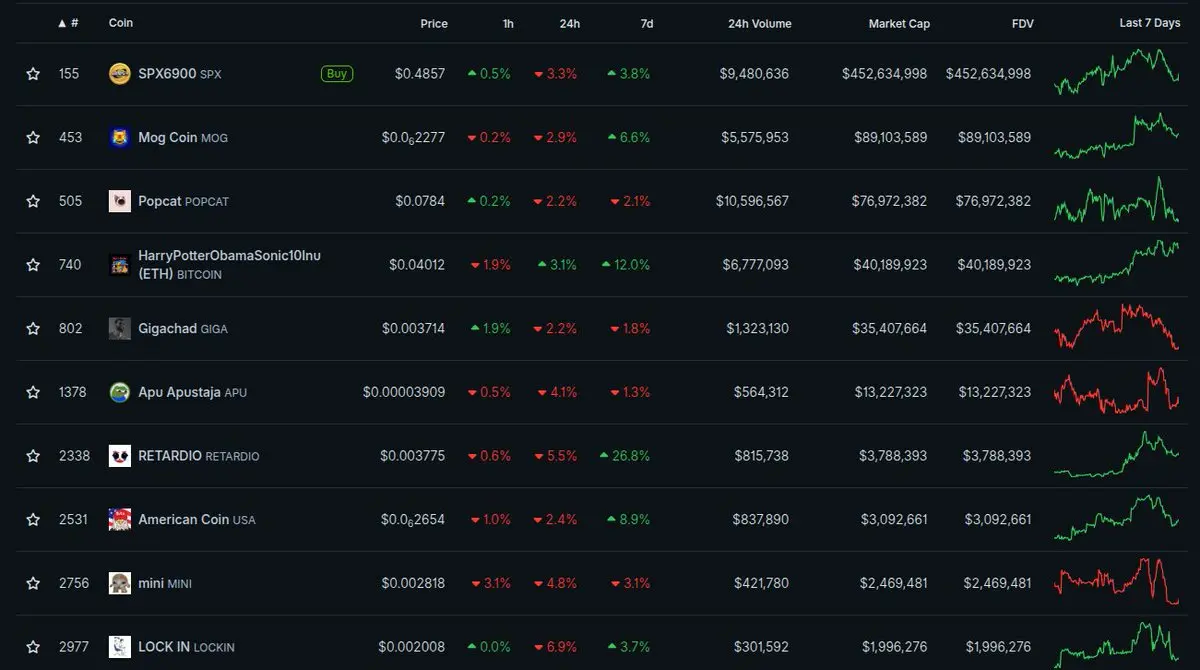The width and height of the screenshot is (1200, 670).
Task: Open American Coin sparkline chart
Action: pyautogui.click(x=1117, y=518)
